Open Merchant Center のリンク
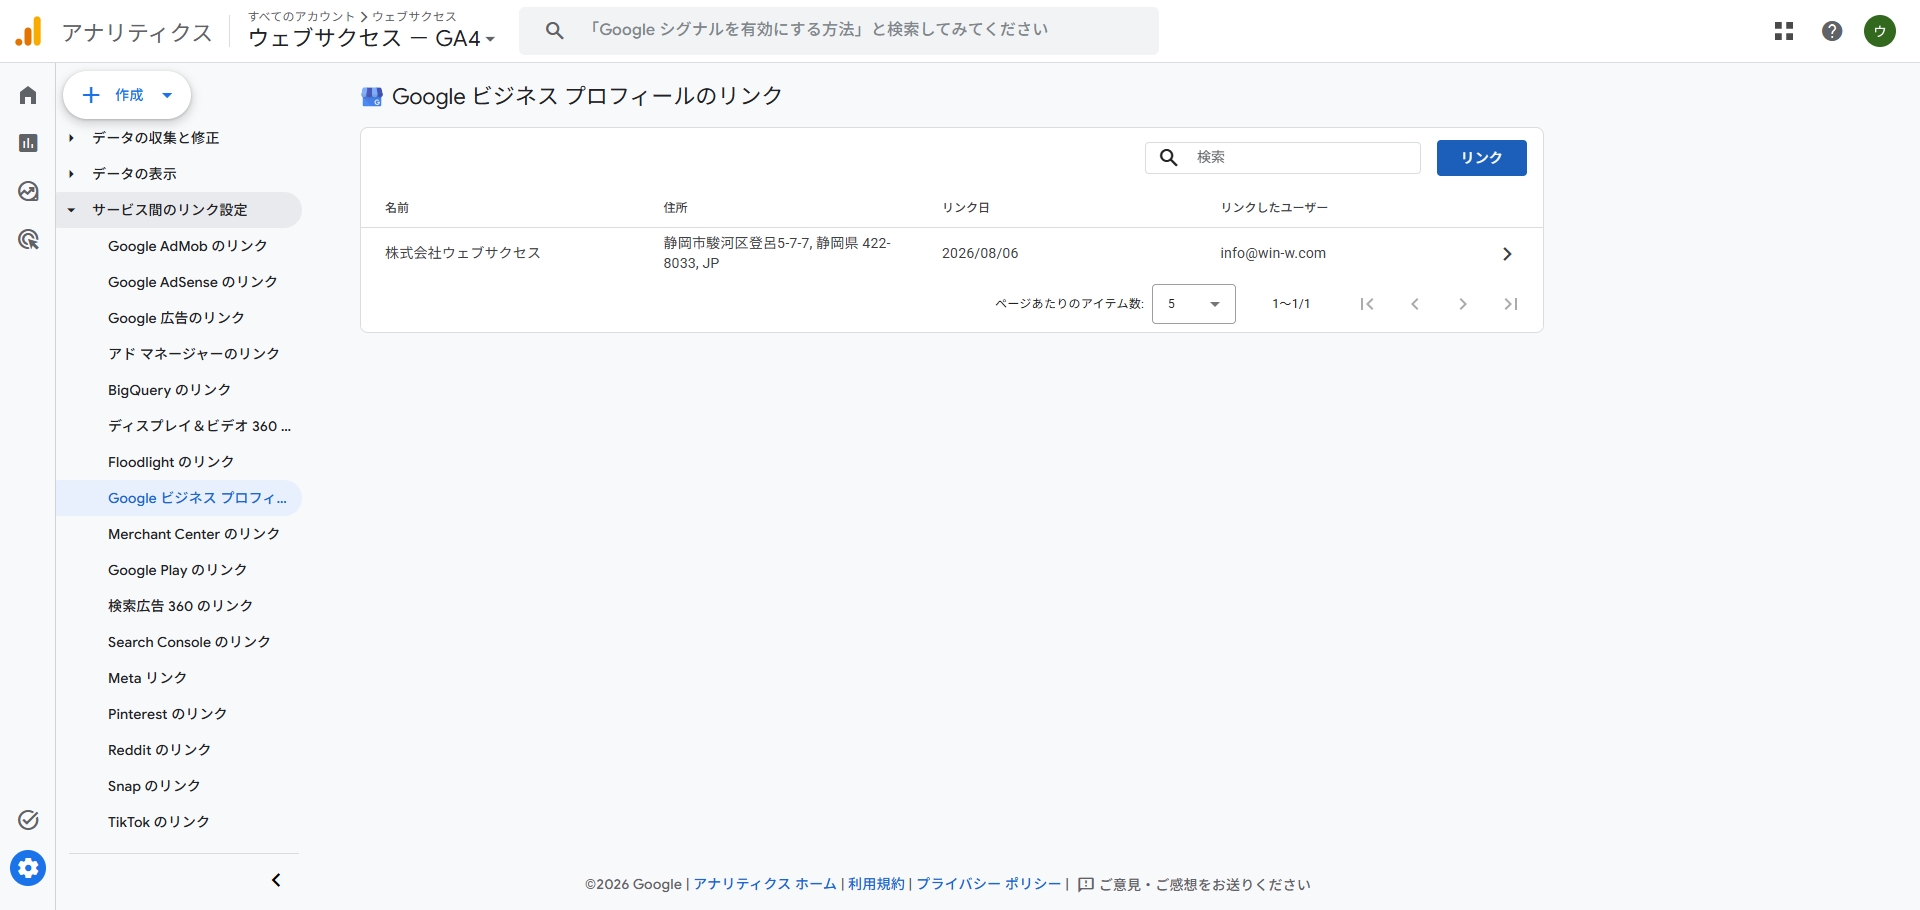Screen dimensions: 1920x910 click(194, 534)
